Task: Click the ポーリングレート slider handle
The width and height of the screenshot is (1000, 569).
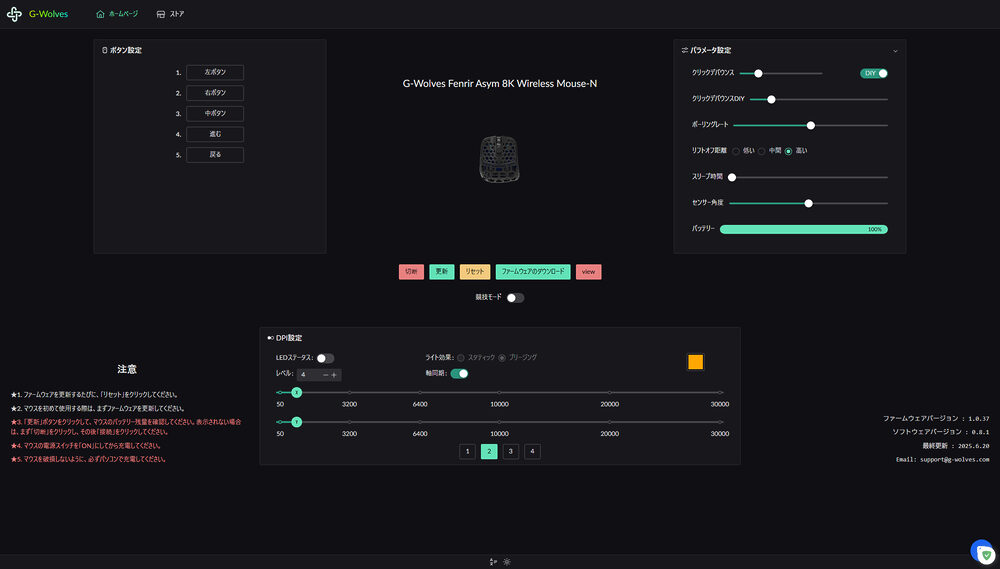Action: 811,126
